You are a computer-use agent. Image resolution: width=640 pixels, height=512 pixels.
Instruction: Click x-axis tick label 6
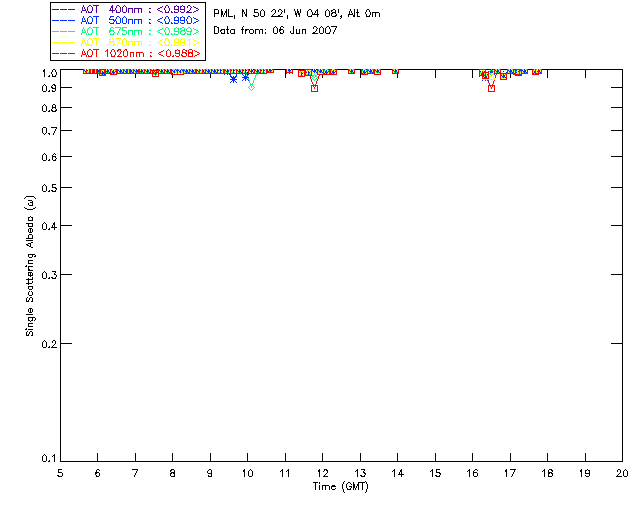pos(98,473)
